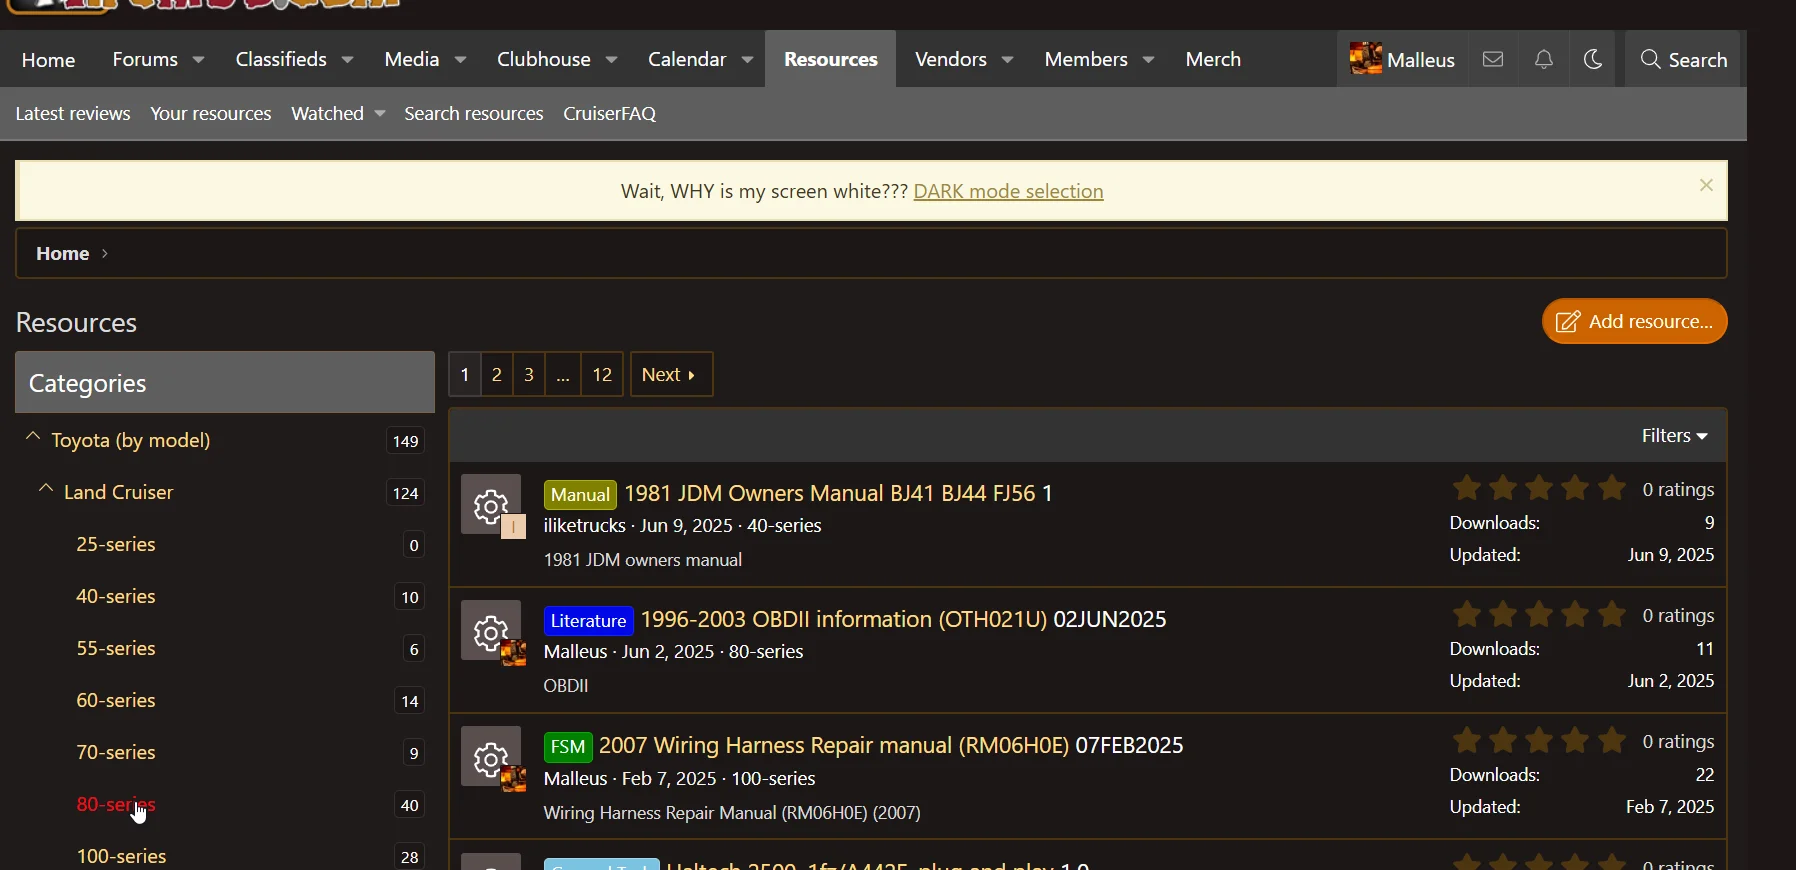This screenshot has height=870, width=1796.
Task: Select the 80-series category
Action: (x=116, y=805)
